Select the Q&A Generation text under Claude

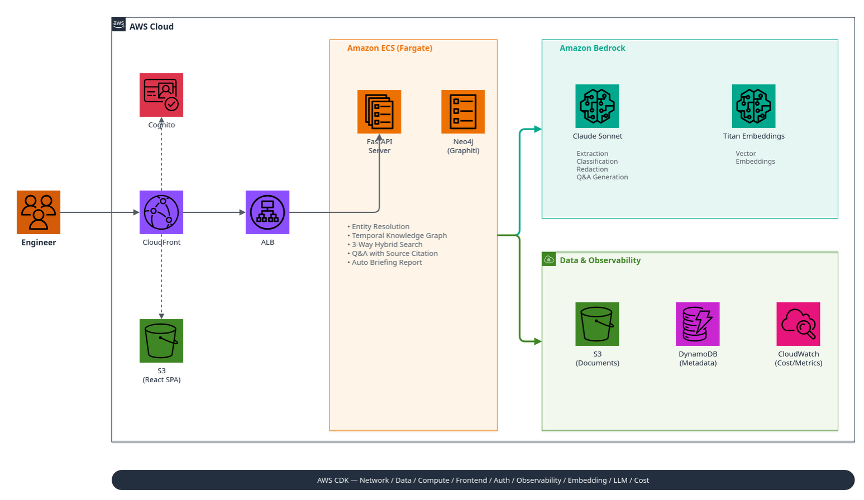(602, 177)
